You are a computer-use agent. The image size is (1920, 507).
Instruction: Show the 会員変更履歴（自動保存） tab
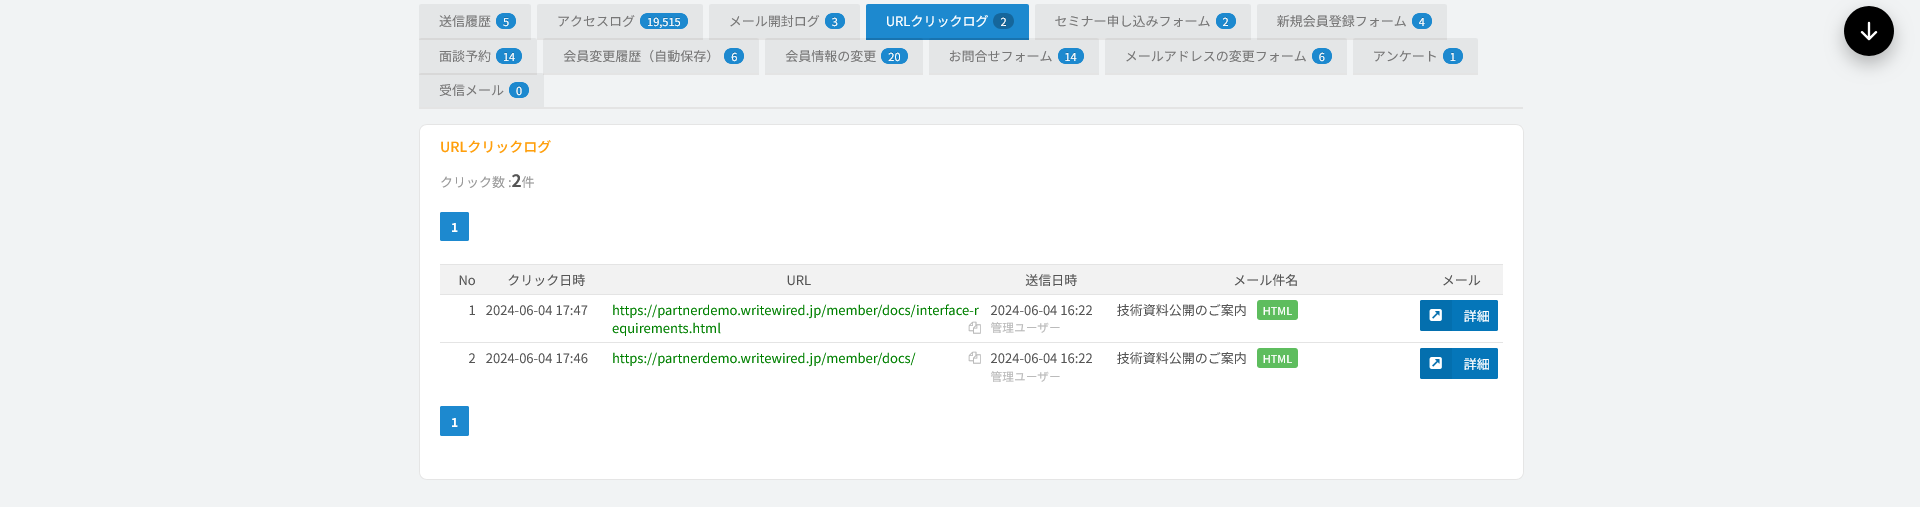click(651, 56)
